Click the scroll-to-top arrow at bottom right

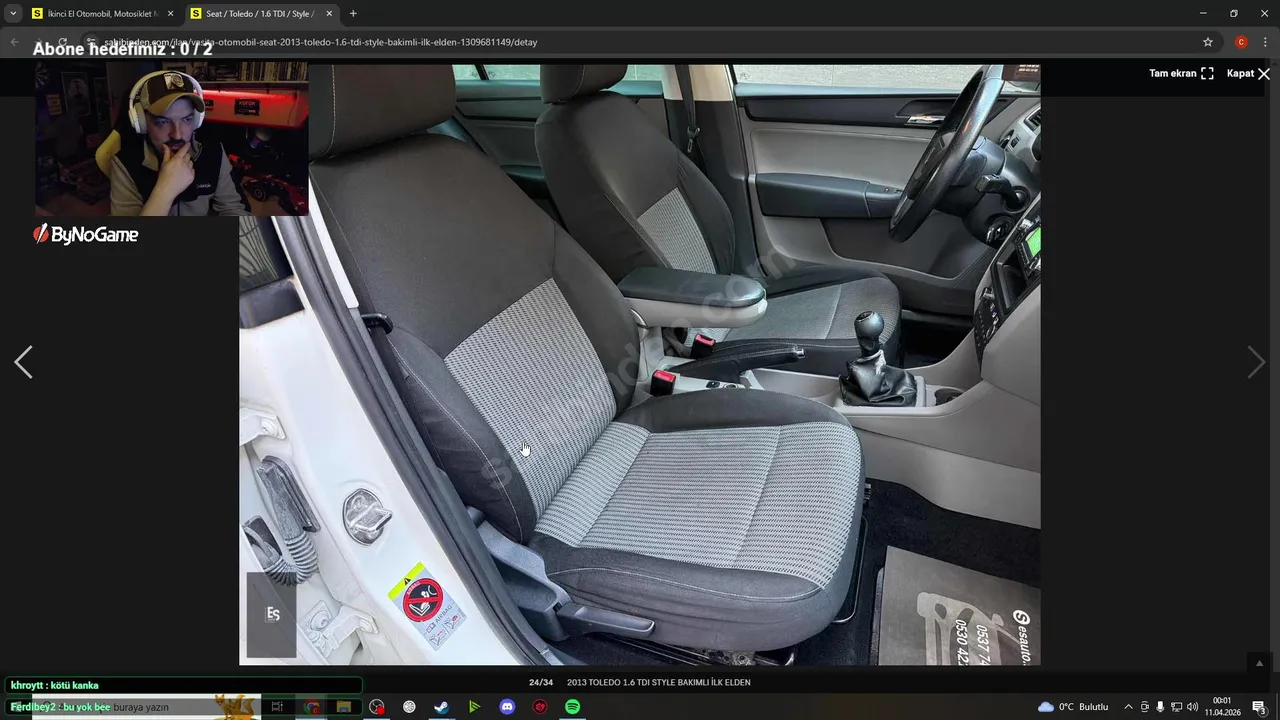click(x=1260, y=663)
